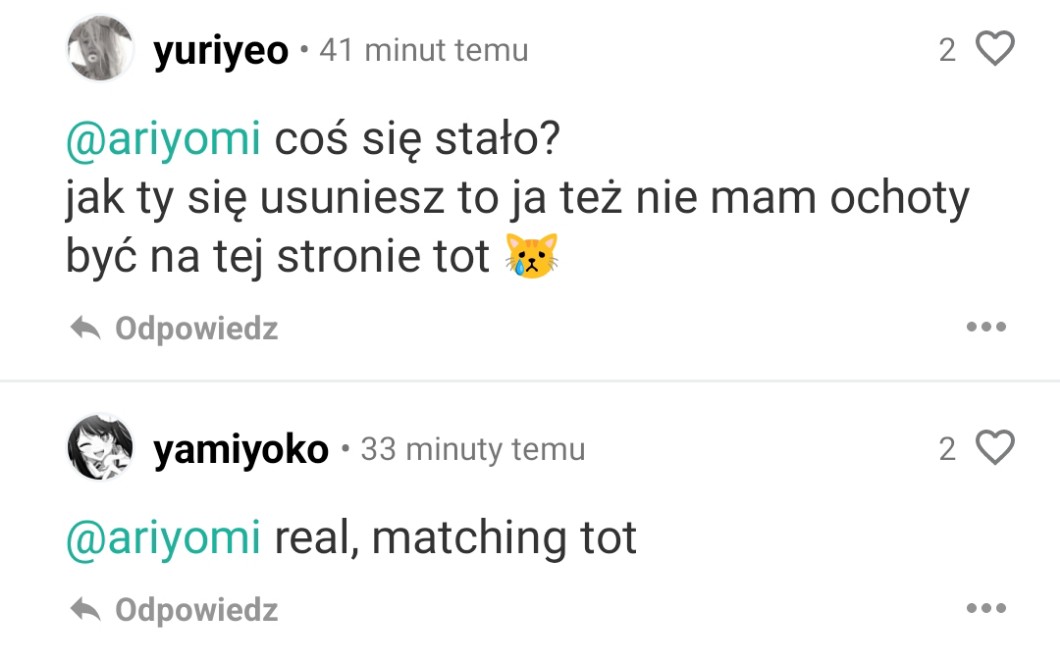The image size is (1060, 659).
Task: Like yuriyeo's comment with the heart
Action: [994, 48]
